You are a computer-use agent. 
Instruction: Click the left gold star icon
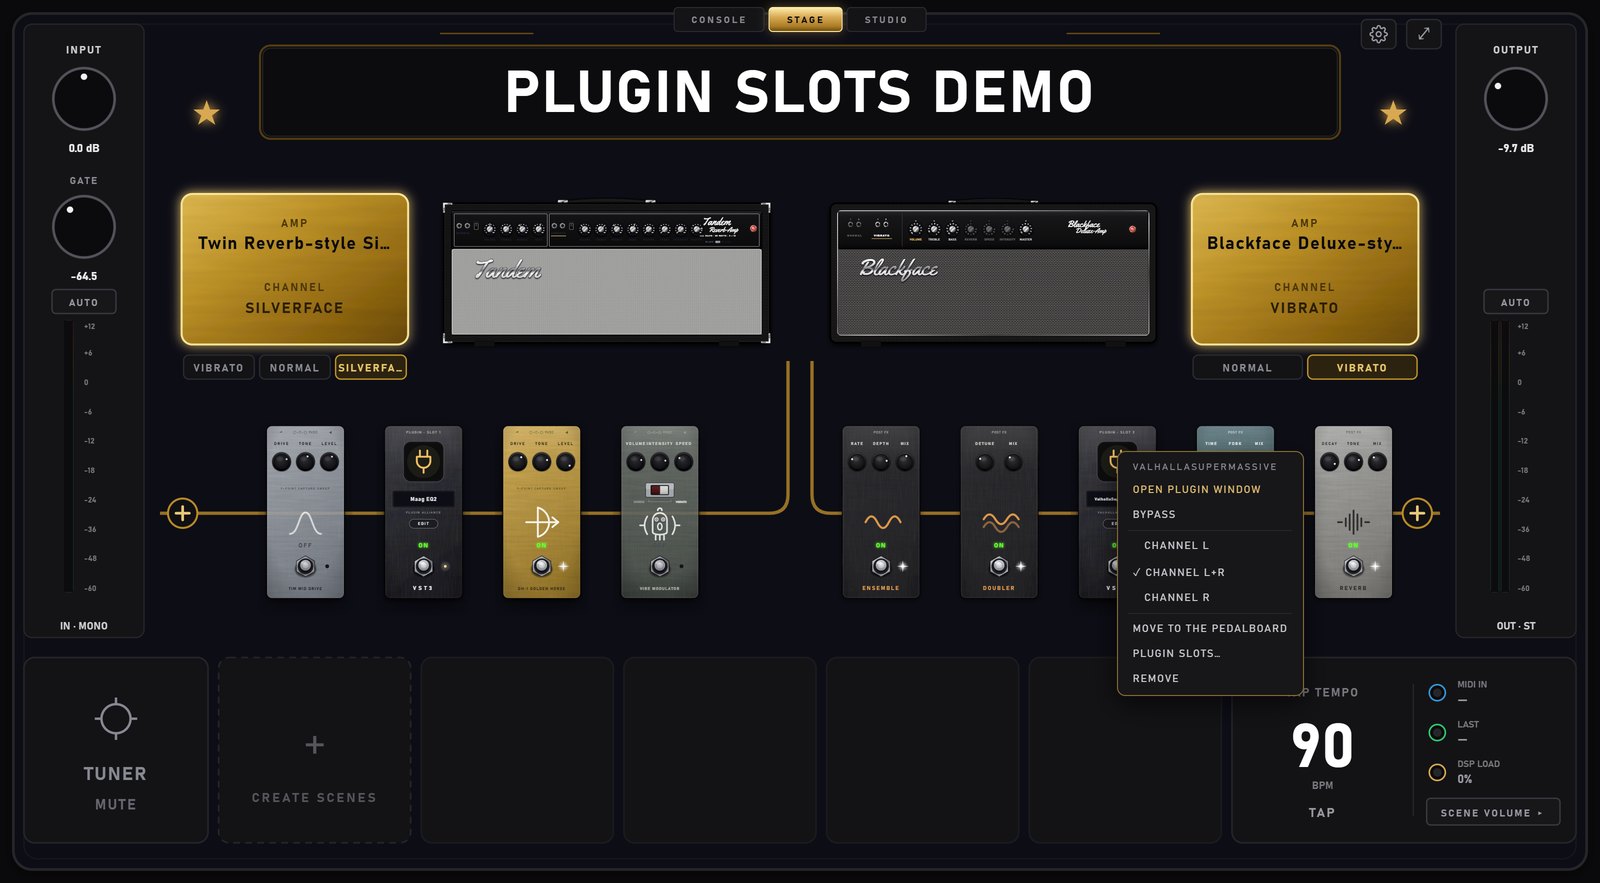[207, 113]
